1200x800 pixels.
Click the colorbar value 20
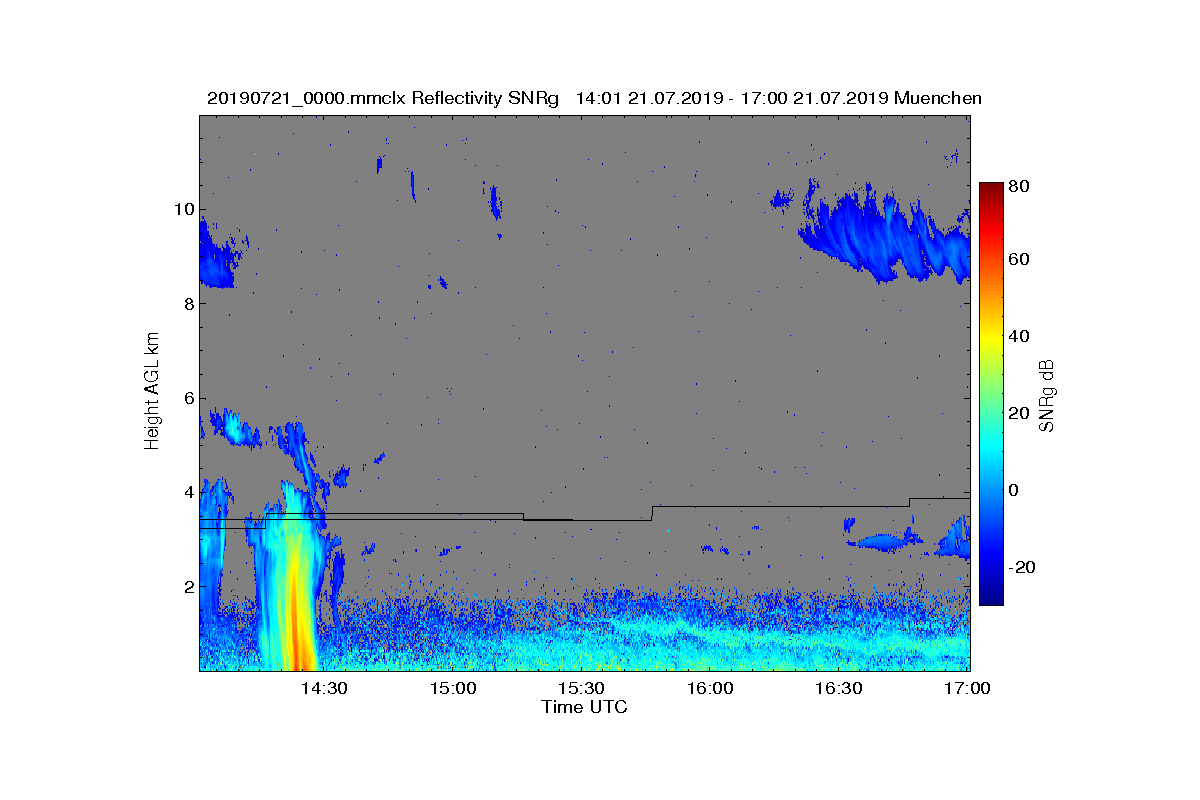tap(1021, 413)
